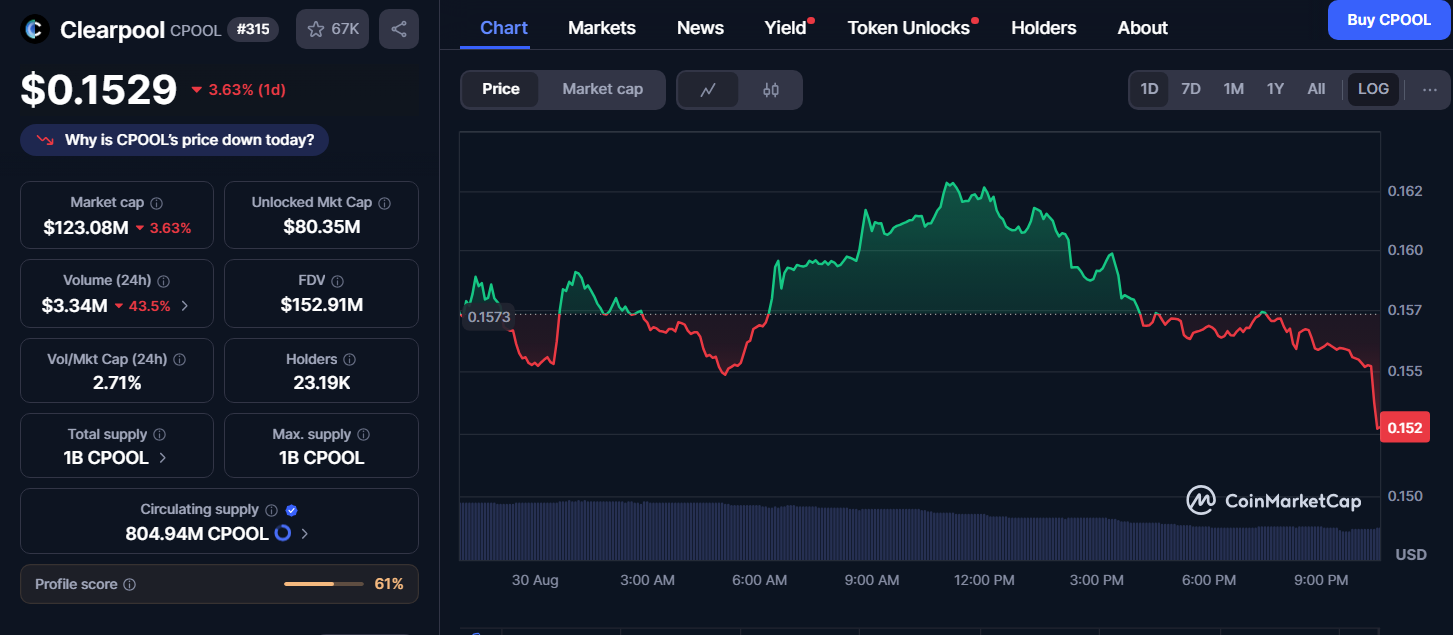This screenshot has width=1453, height=635.
Task: Click the $0.1529 price text
Action: click(x=99, y=90)
